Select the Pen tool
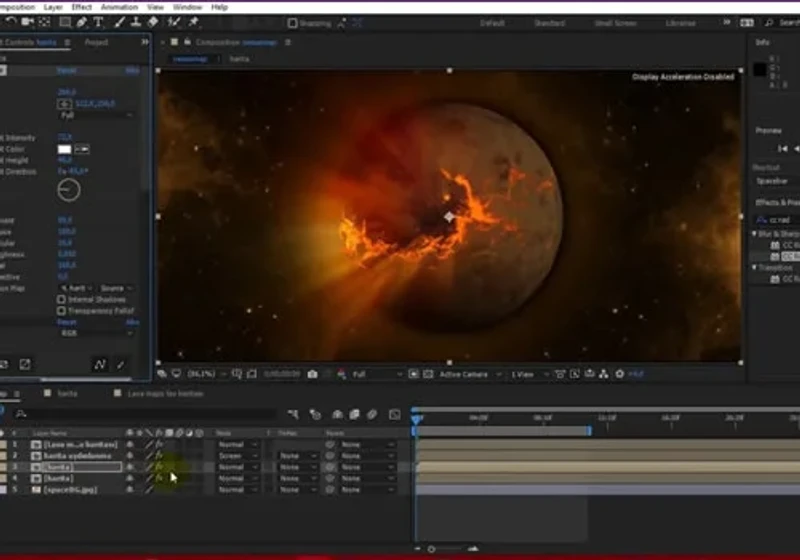The height and width of the screenshot is (560, 800). tap(82, 22)
